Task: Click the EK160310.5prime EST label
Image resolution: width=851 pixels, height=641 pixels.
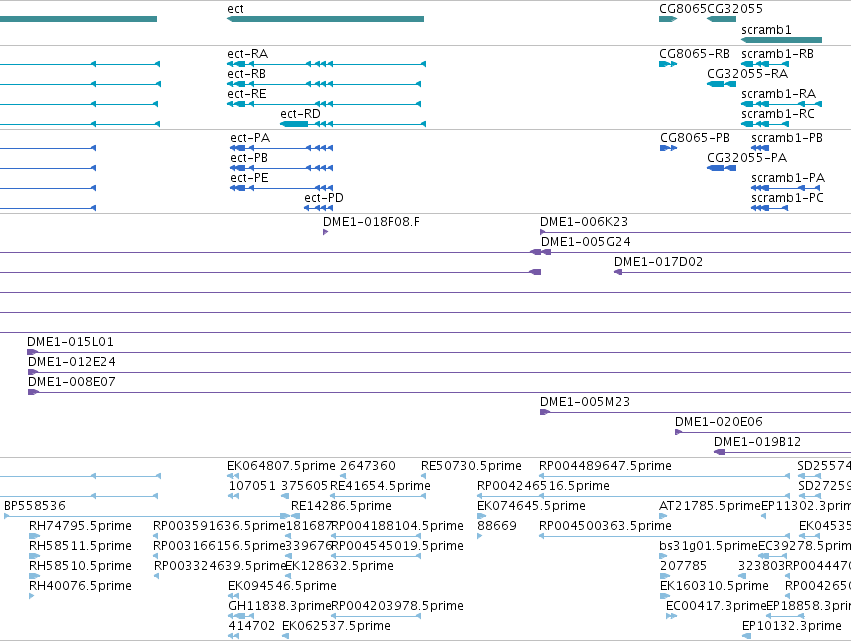Action: 714,587
